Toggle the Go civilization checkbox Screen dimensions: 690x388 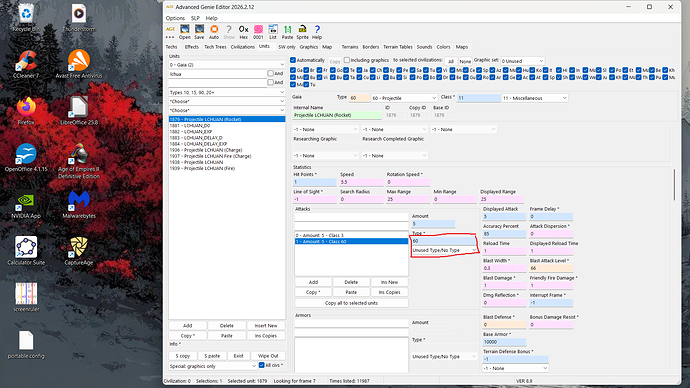[333, 70]
